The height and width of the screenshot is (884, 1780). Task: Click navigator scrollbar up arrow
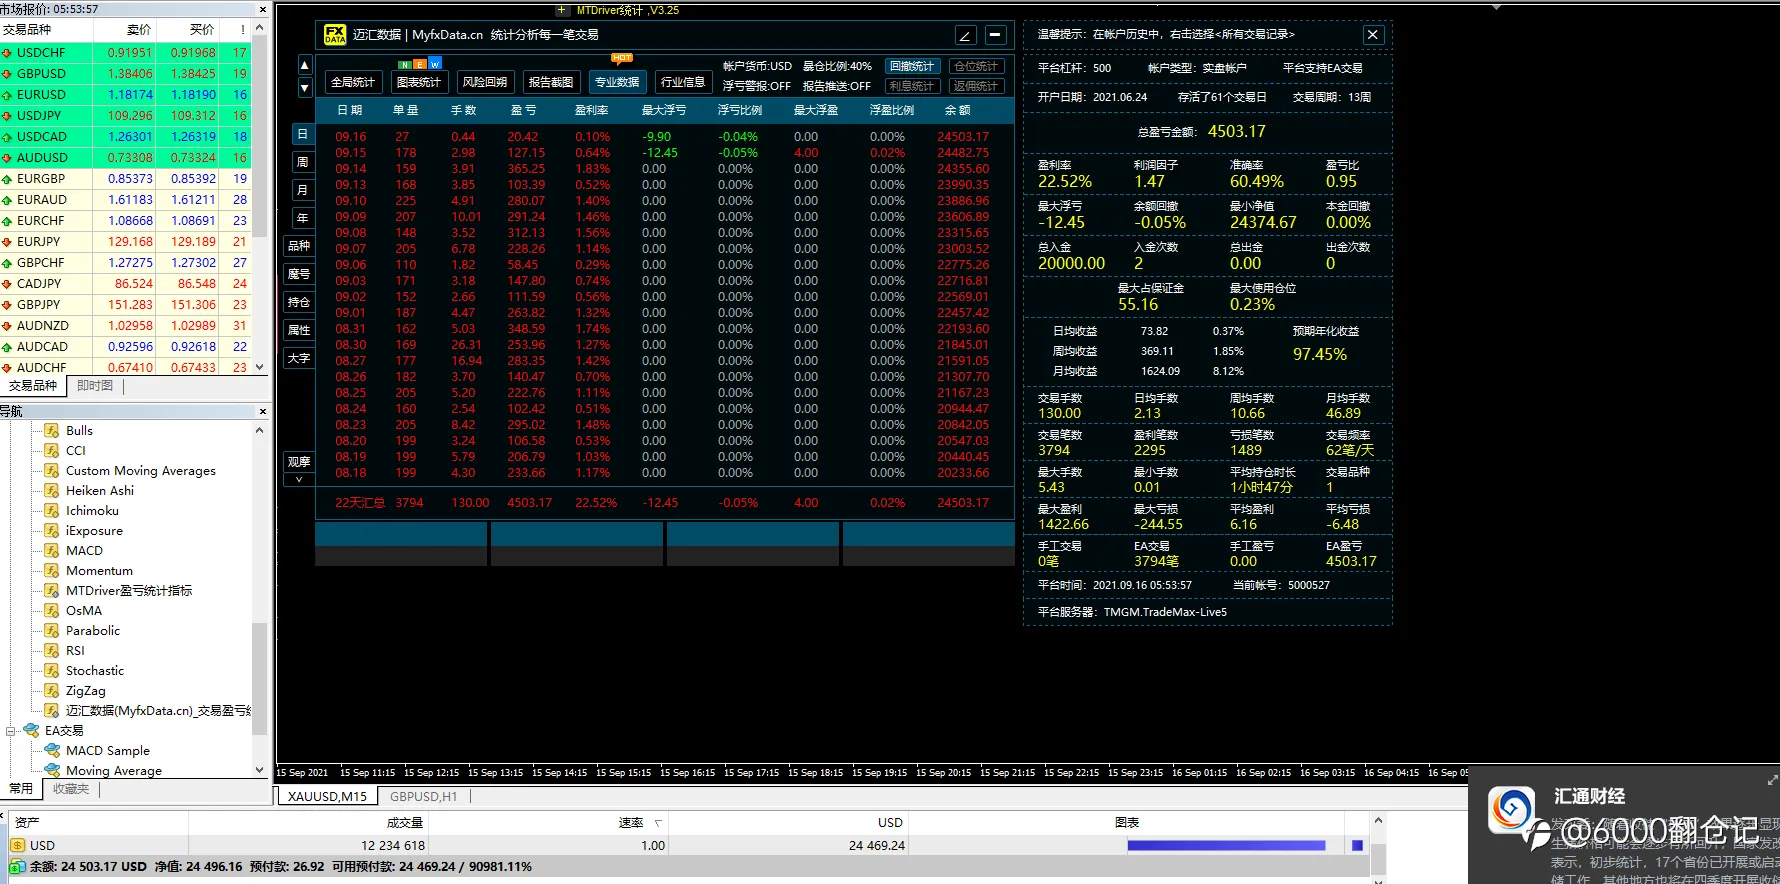[260, 431]
